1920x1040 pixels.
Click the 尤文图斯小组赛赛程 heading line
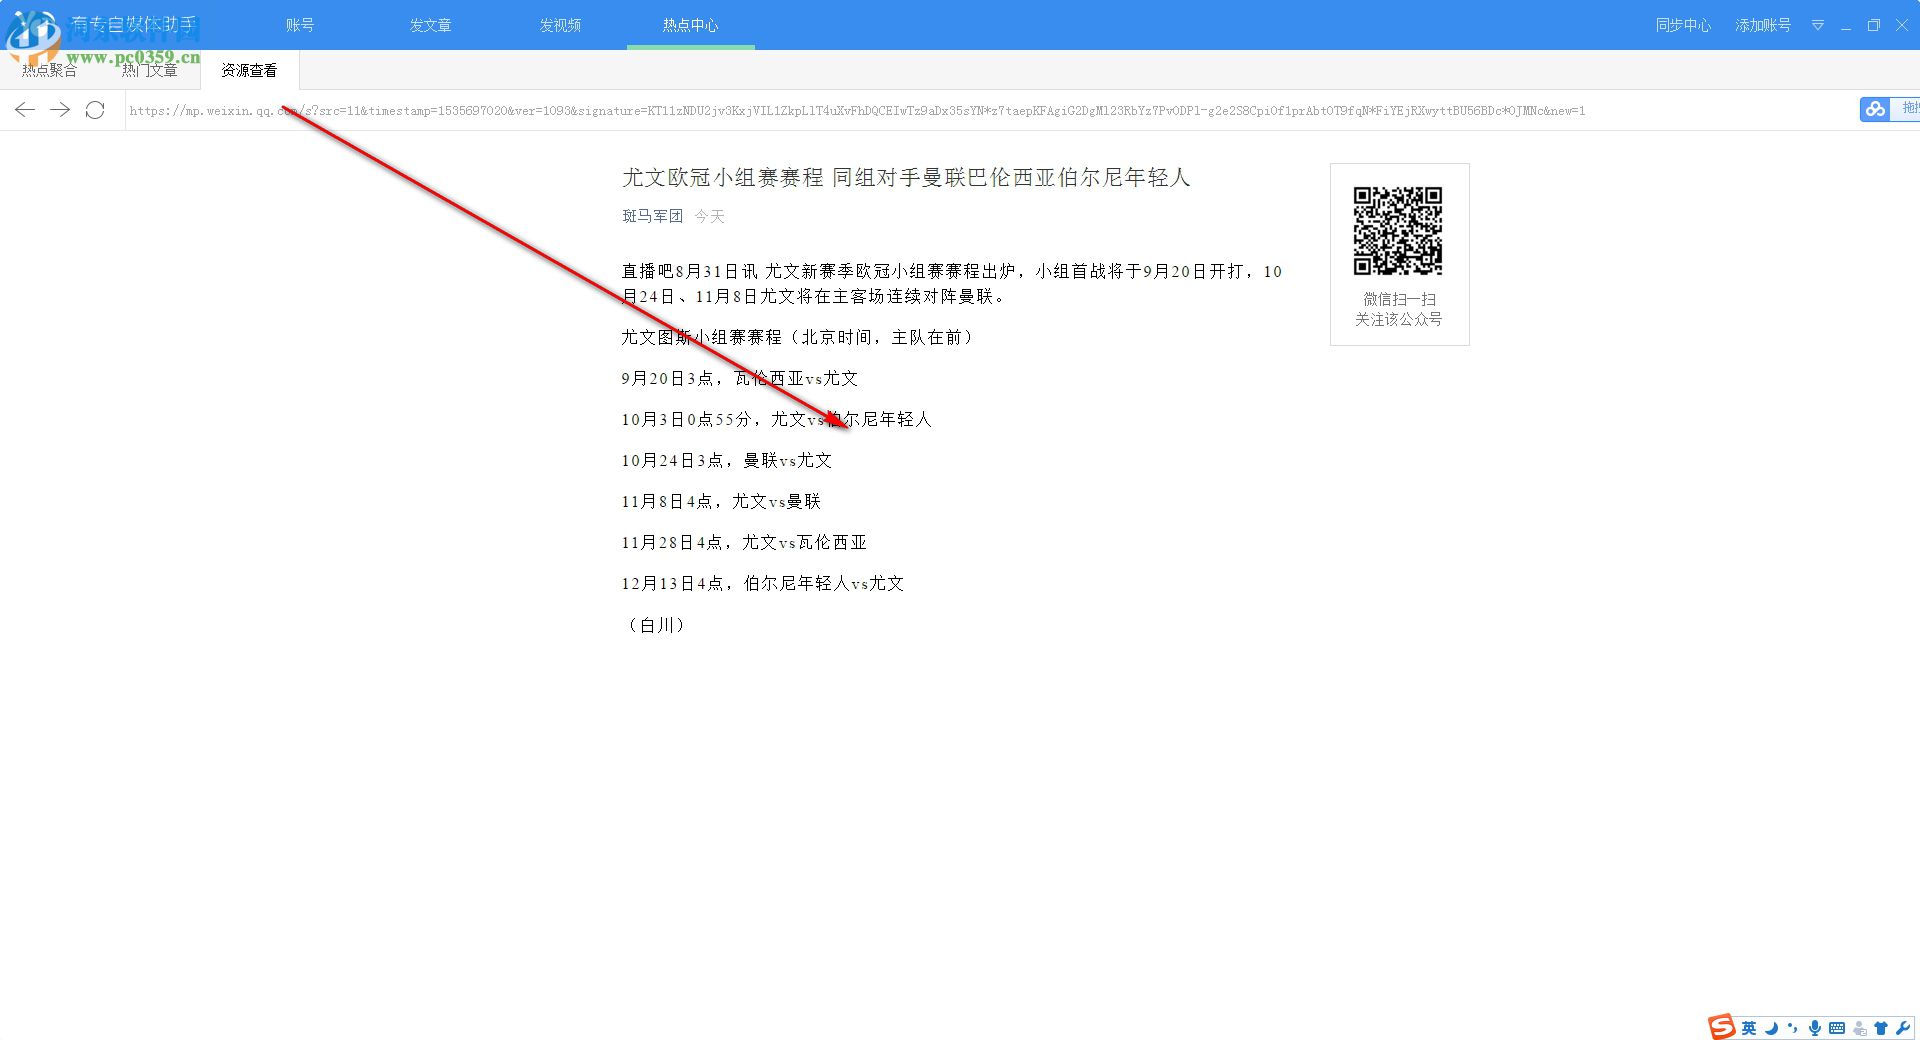pyautogui.click(x=798, y=337)
